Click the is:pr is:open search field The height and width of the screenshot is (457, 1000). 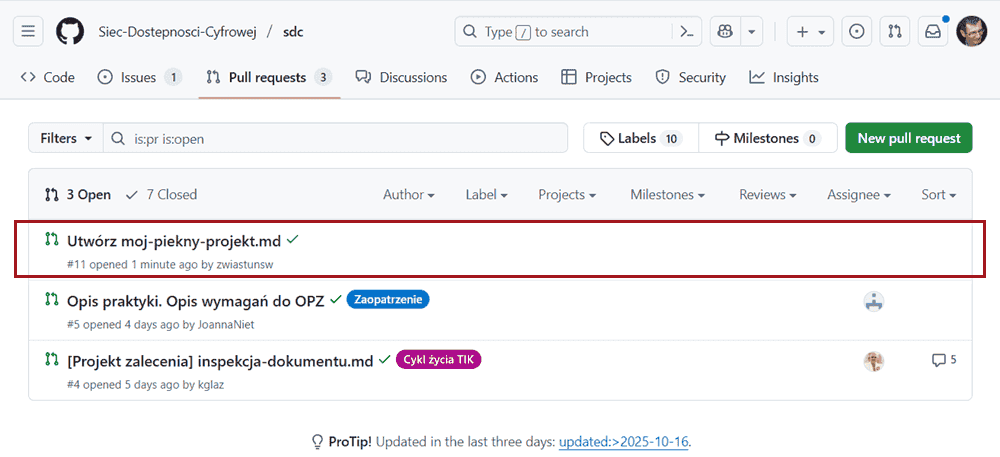(x=340, y=139)
